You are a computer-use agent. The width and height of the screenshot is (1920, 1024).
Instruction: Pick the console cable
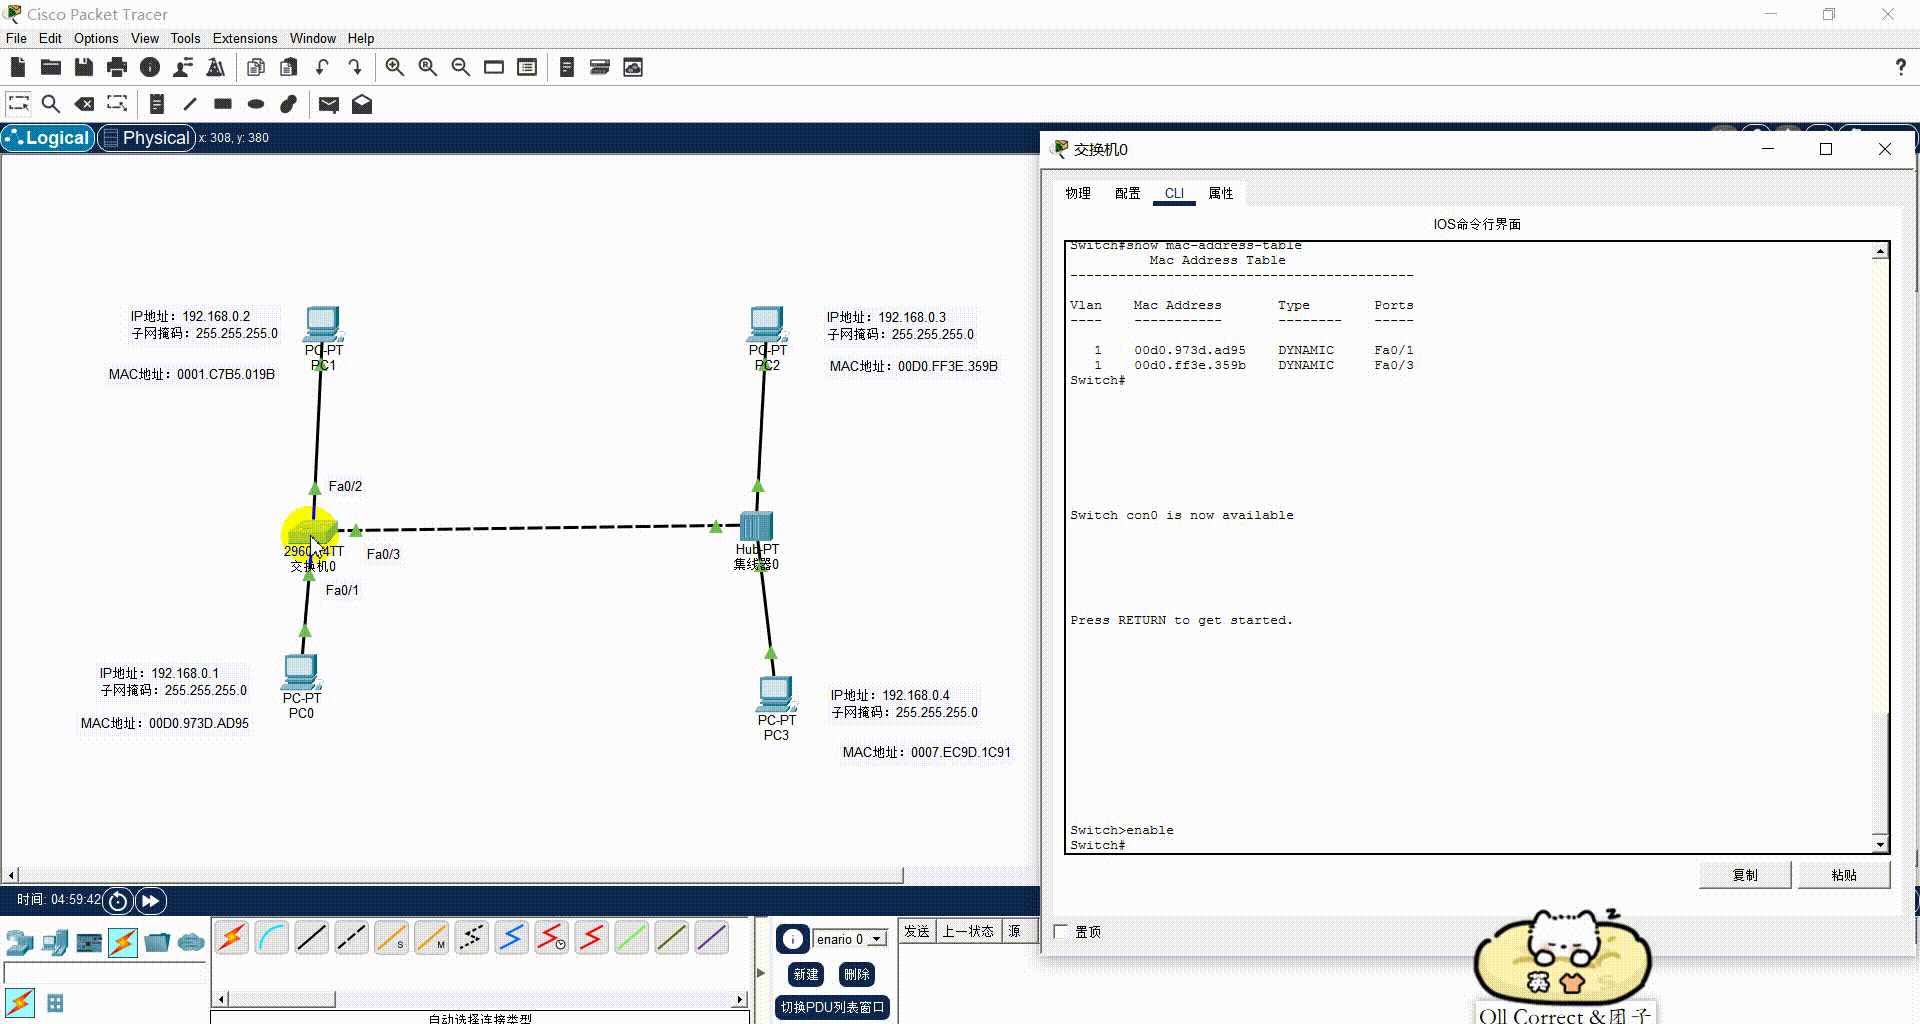click(272, 938)
